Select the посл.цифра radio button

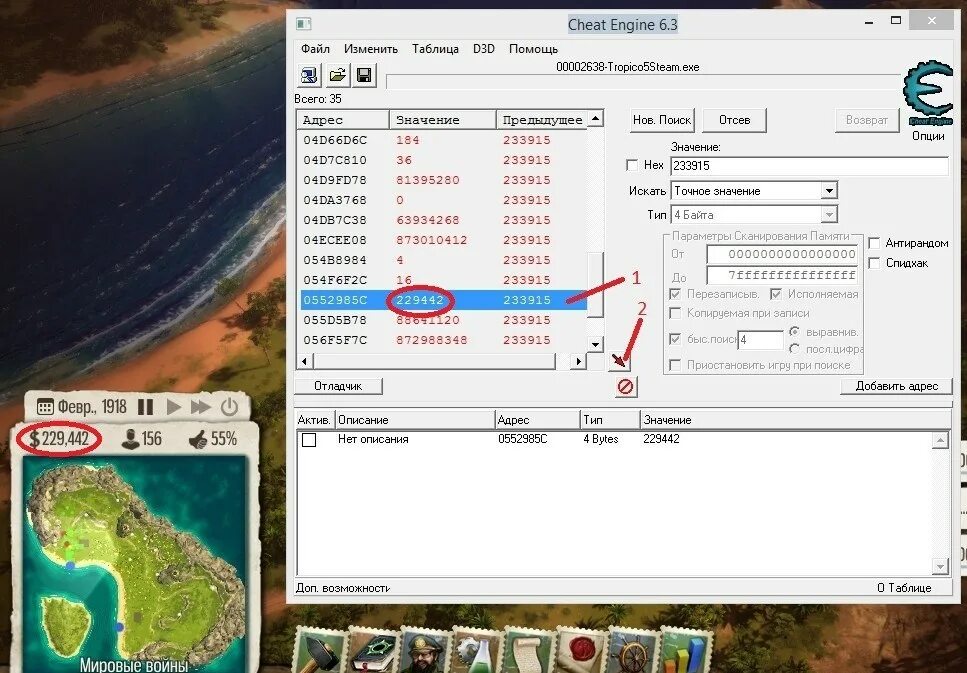794,349
